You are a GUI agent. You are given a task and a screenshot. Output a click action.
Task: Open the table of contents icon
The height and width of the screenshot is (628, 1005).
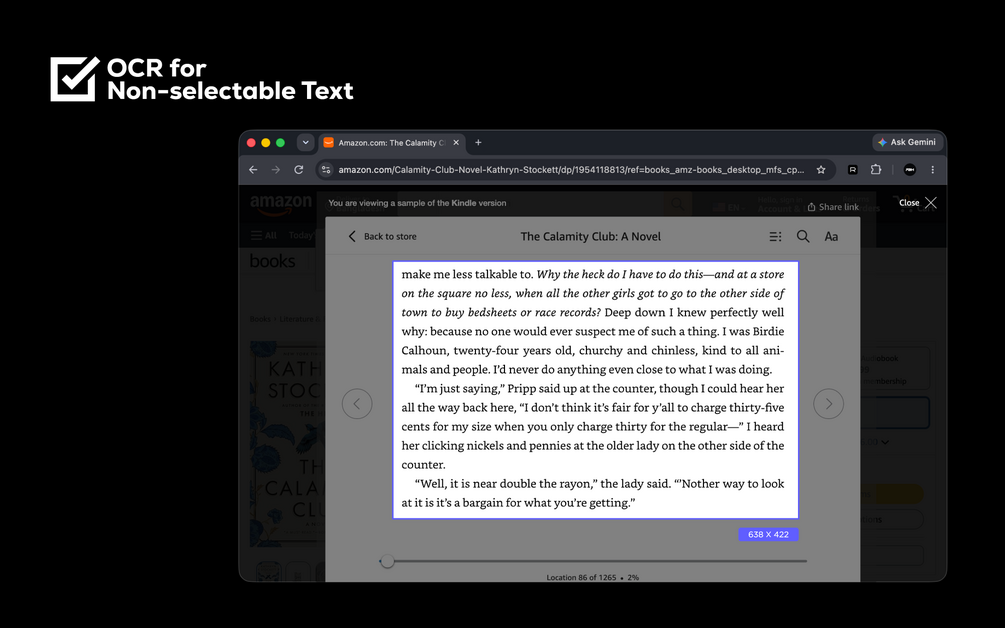(x=775, y=236)
